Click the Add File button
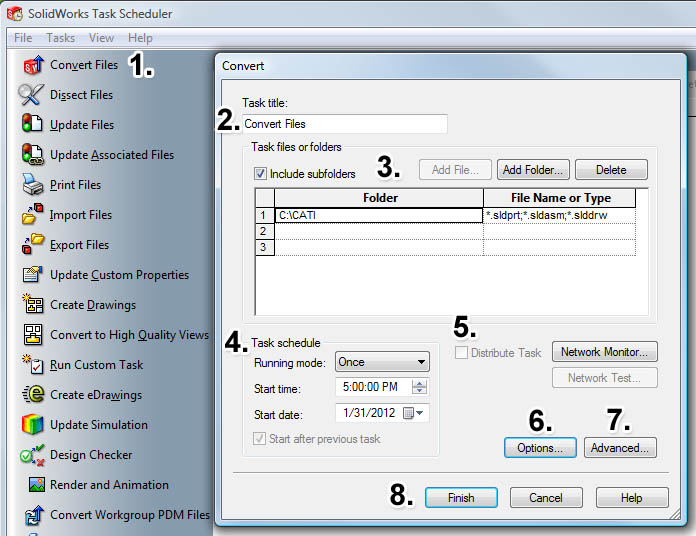 pyautogui.click(x=455, y=170)
